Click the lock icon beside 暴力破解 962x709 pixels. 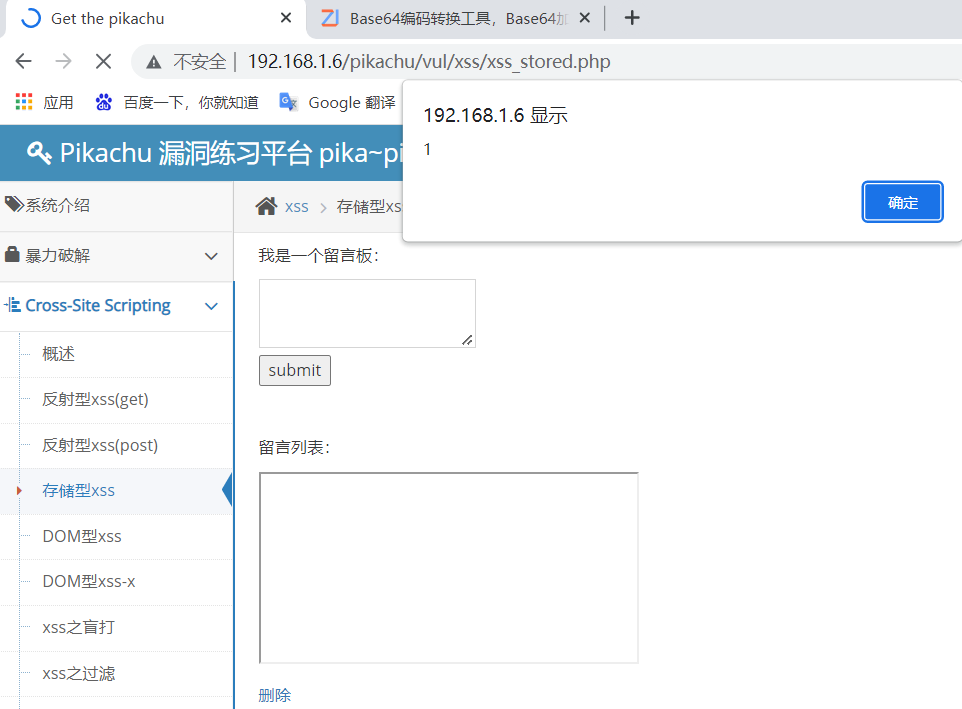tap(13, 257)
